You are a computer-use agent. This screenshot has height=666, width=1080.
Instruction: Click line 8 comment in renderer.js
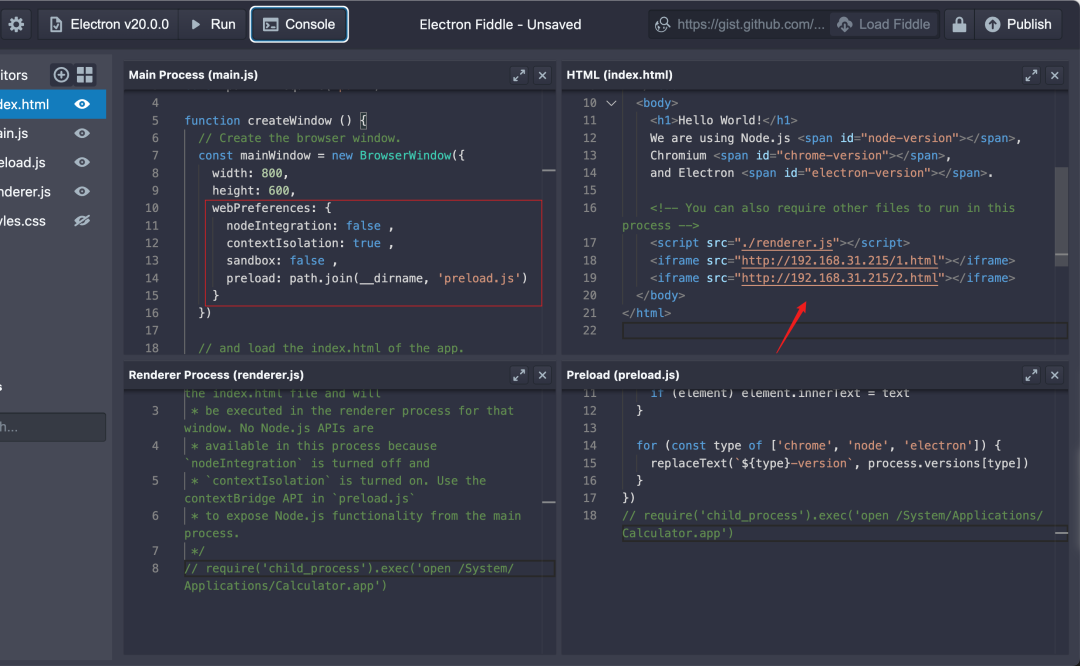tap(349, 577)
